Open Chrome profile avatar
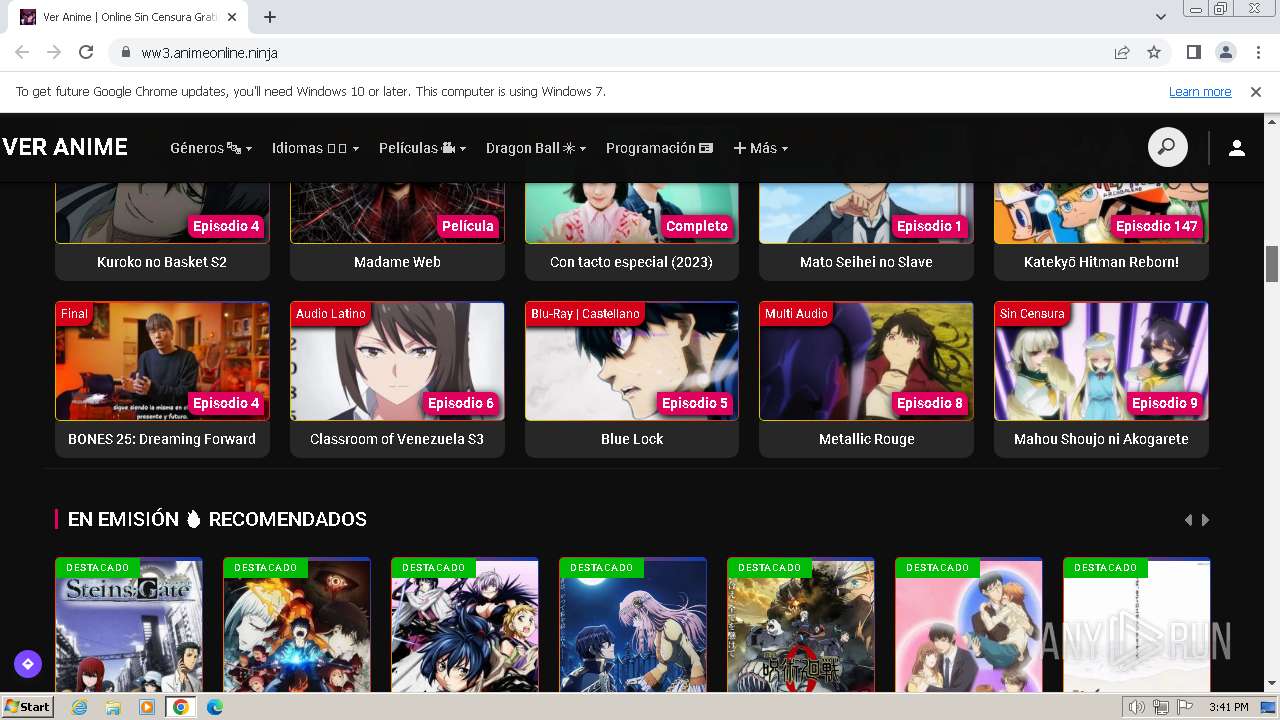The image size is (1280, 720). pyautogui.click(x=1226, y=53)
